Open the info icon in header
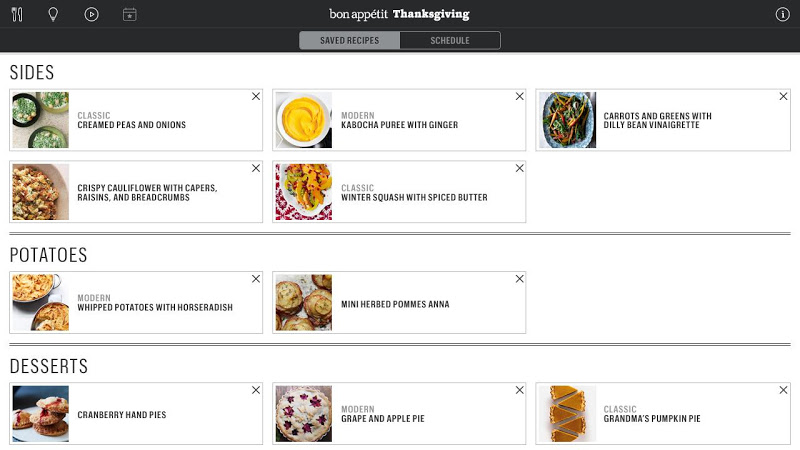Image resolution: width=800 pixels, height=450 pixels. coord(782,15)
